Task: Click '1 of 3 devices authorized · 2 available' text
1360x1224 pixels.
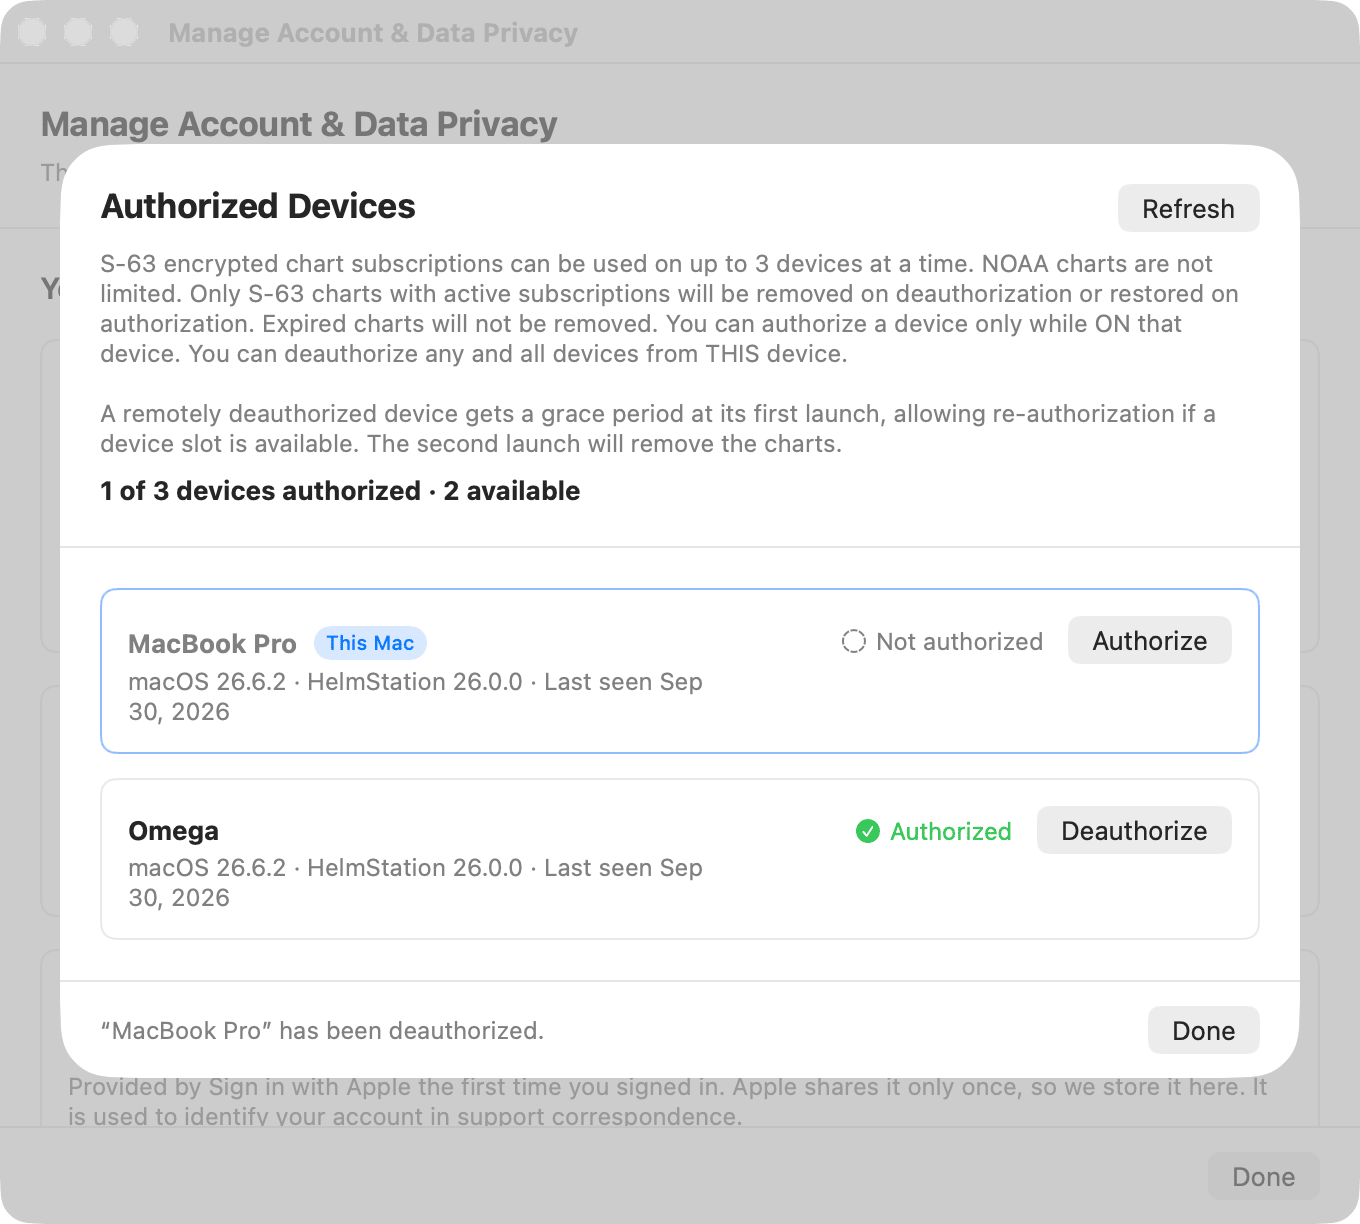Action: coord(340,491)
